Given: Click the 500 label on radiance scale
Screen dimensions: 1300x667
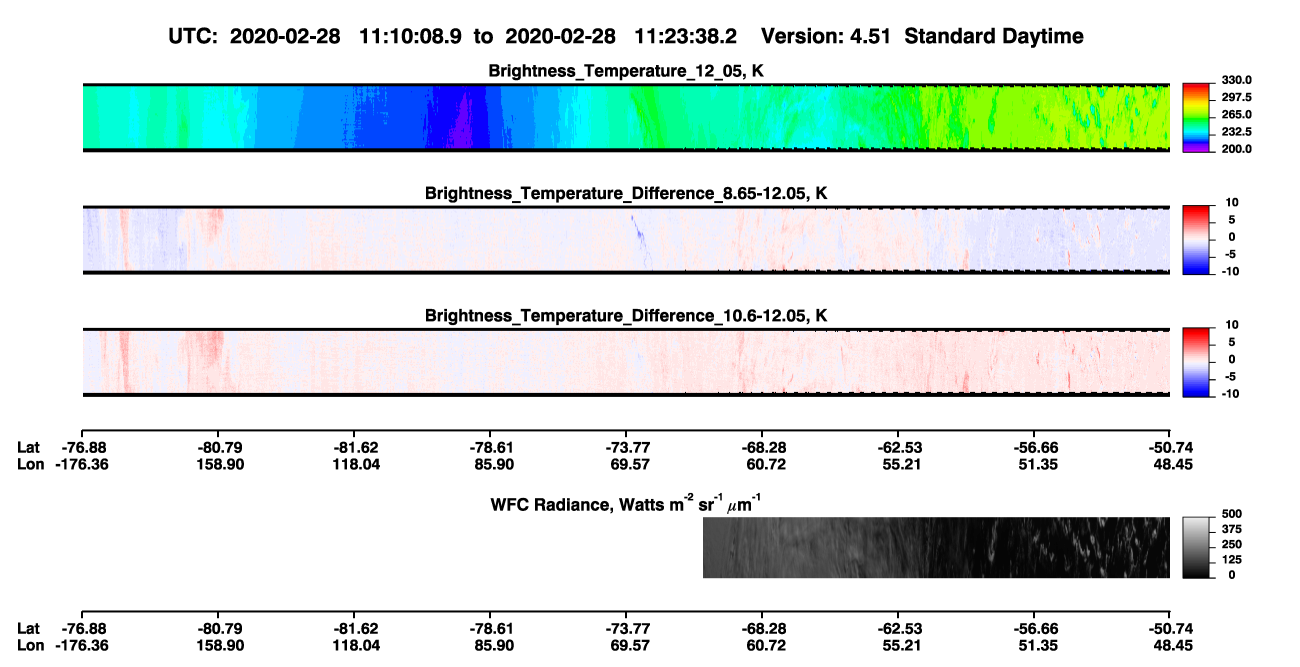Looking at the screenshot, I should point(1229,514).
